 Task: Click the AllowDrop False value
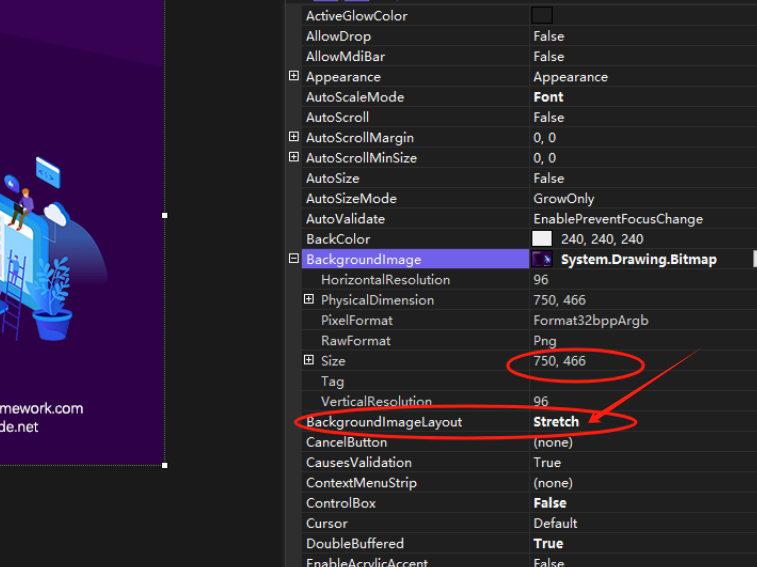[x=548, y=36]
